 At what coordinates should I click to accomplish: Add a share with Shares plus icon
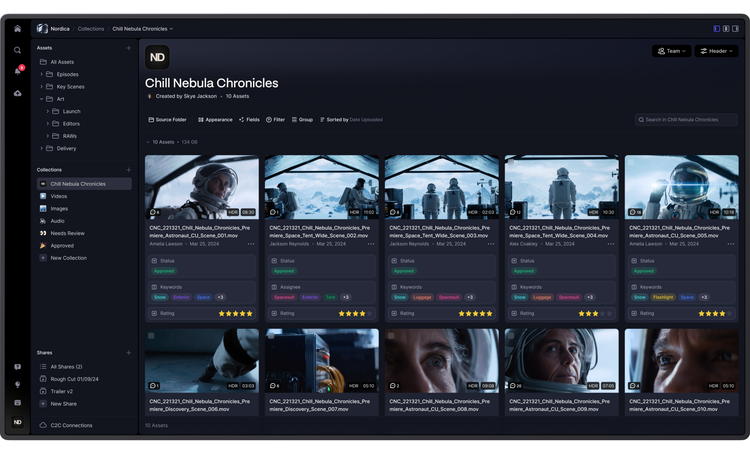tap(129, 353)
